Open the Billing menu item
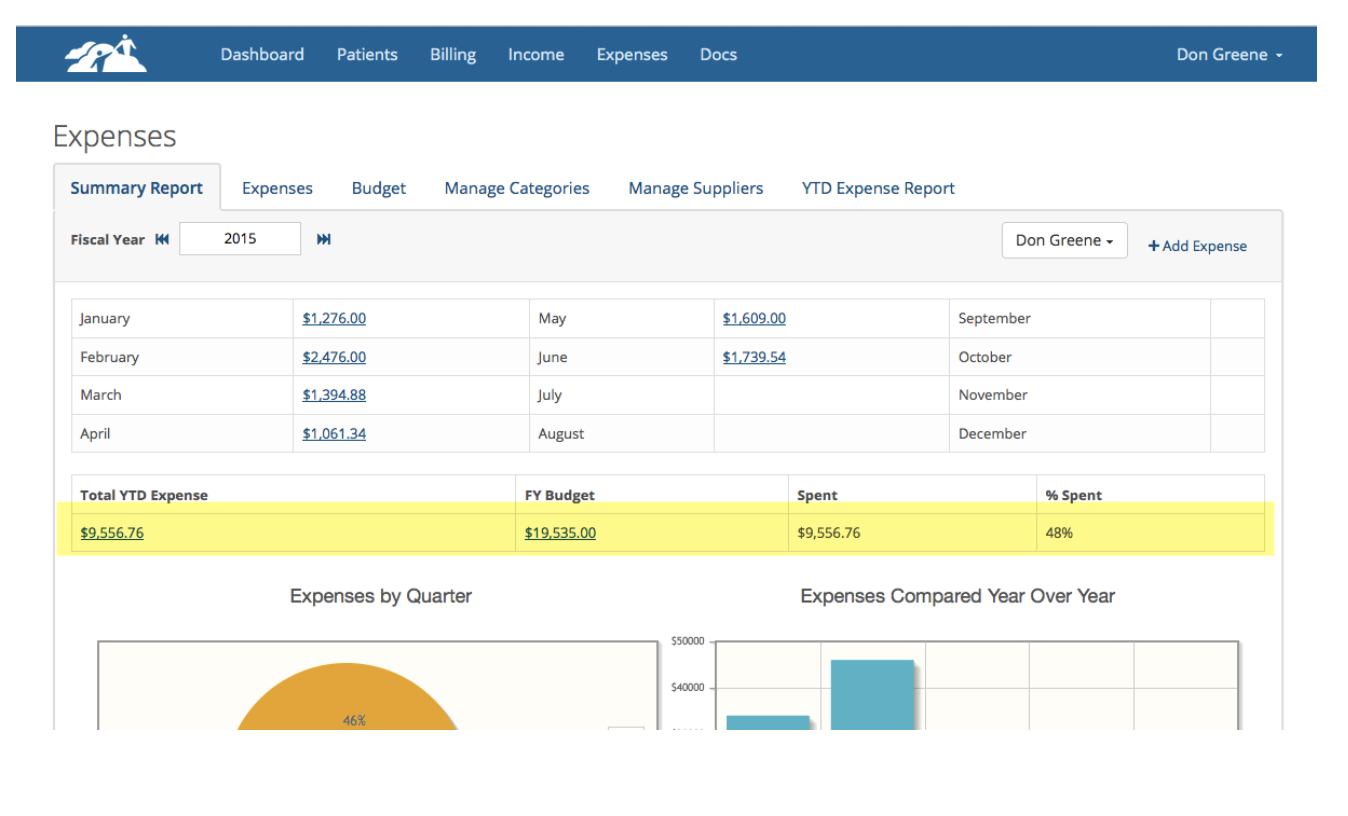 [453, 55]
